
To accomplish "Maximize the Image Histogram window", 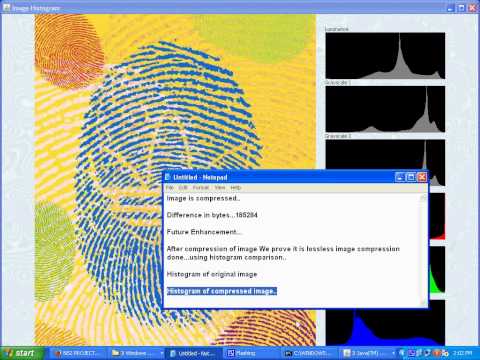I will coord(462,8).
